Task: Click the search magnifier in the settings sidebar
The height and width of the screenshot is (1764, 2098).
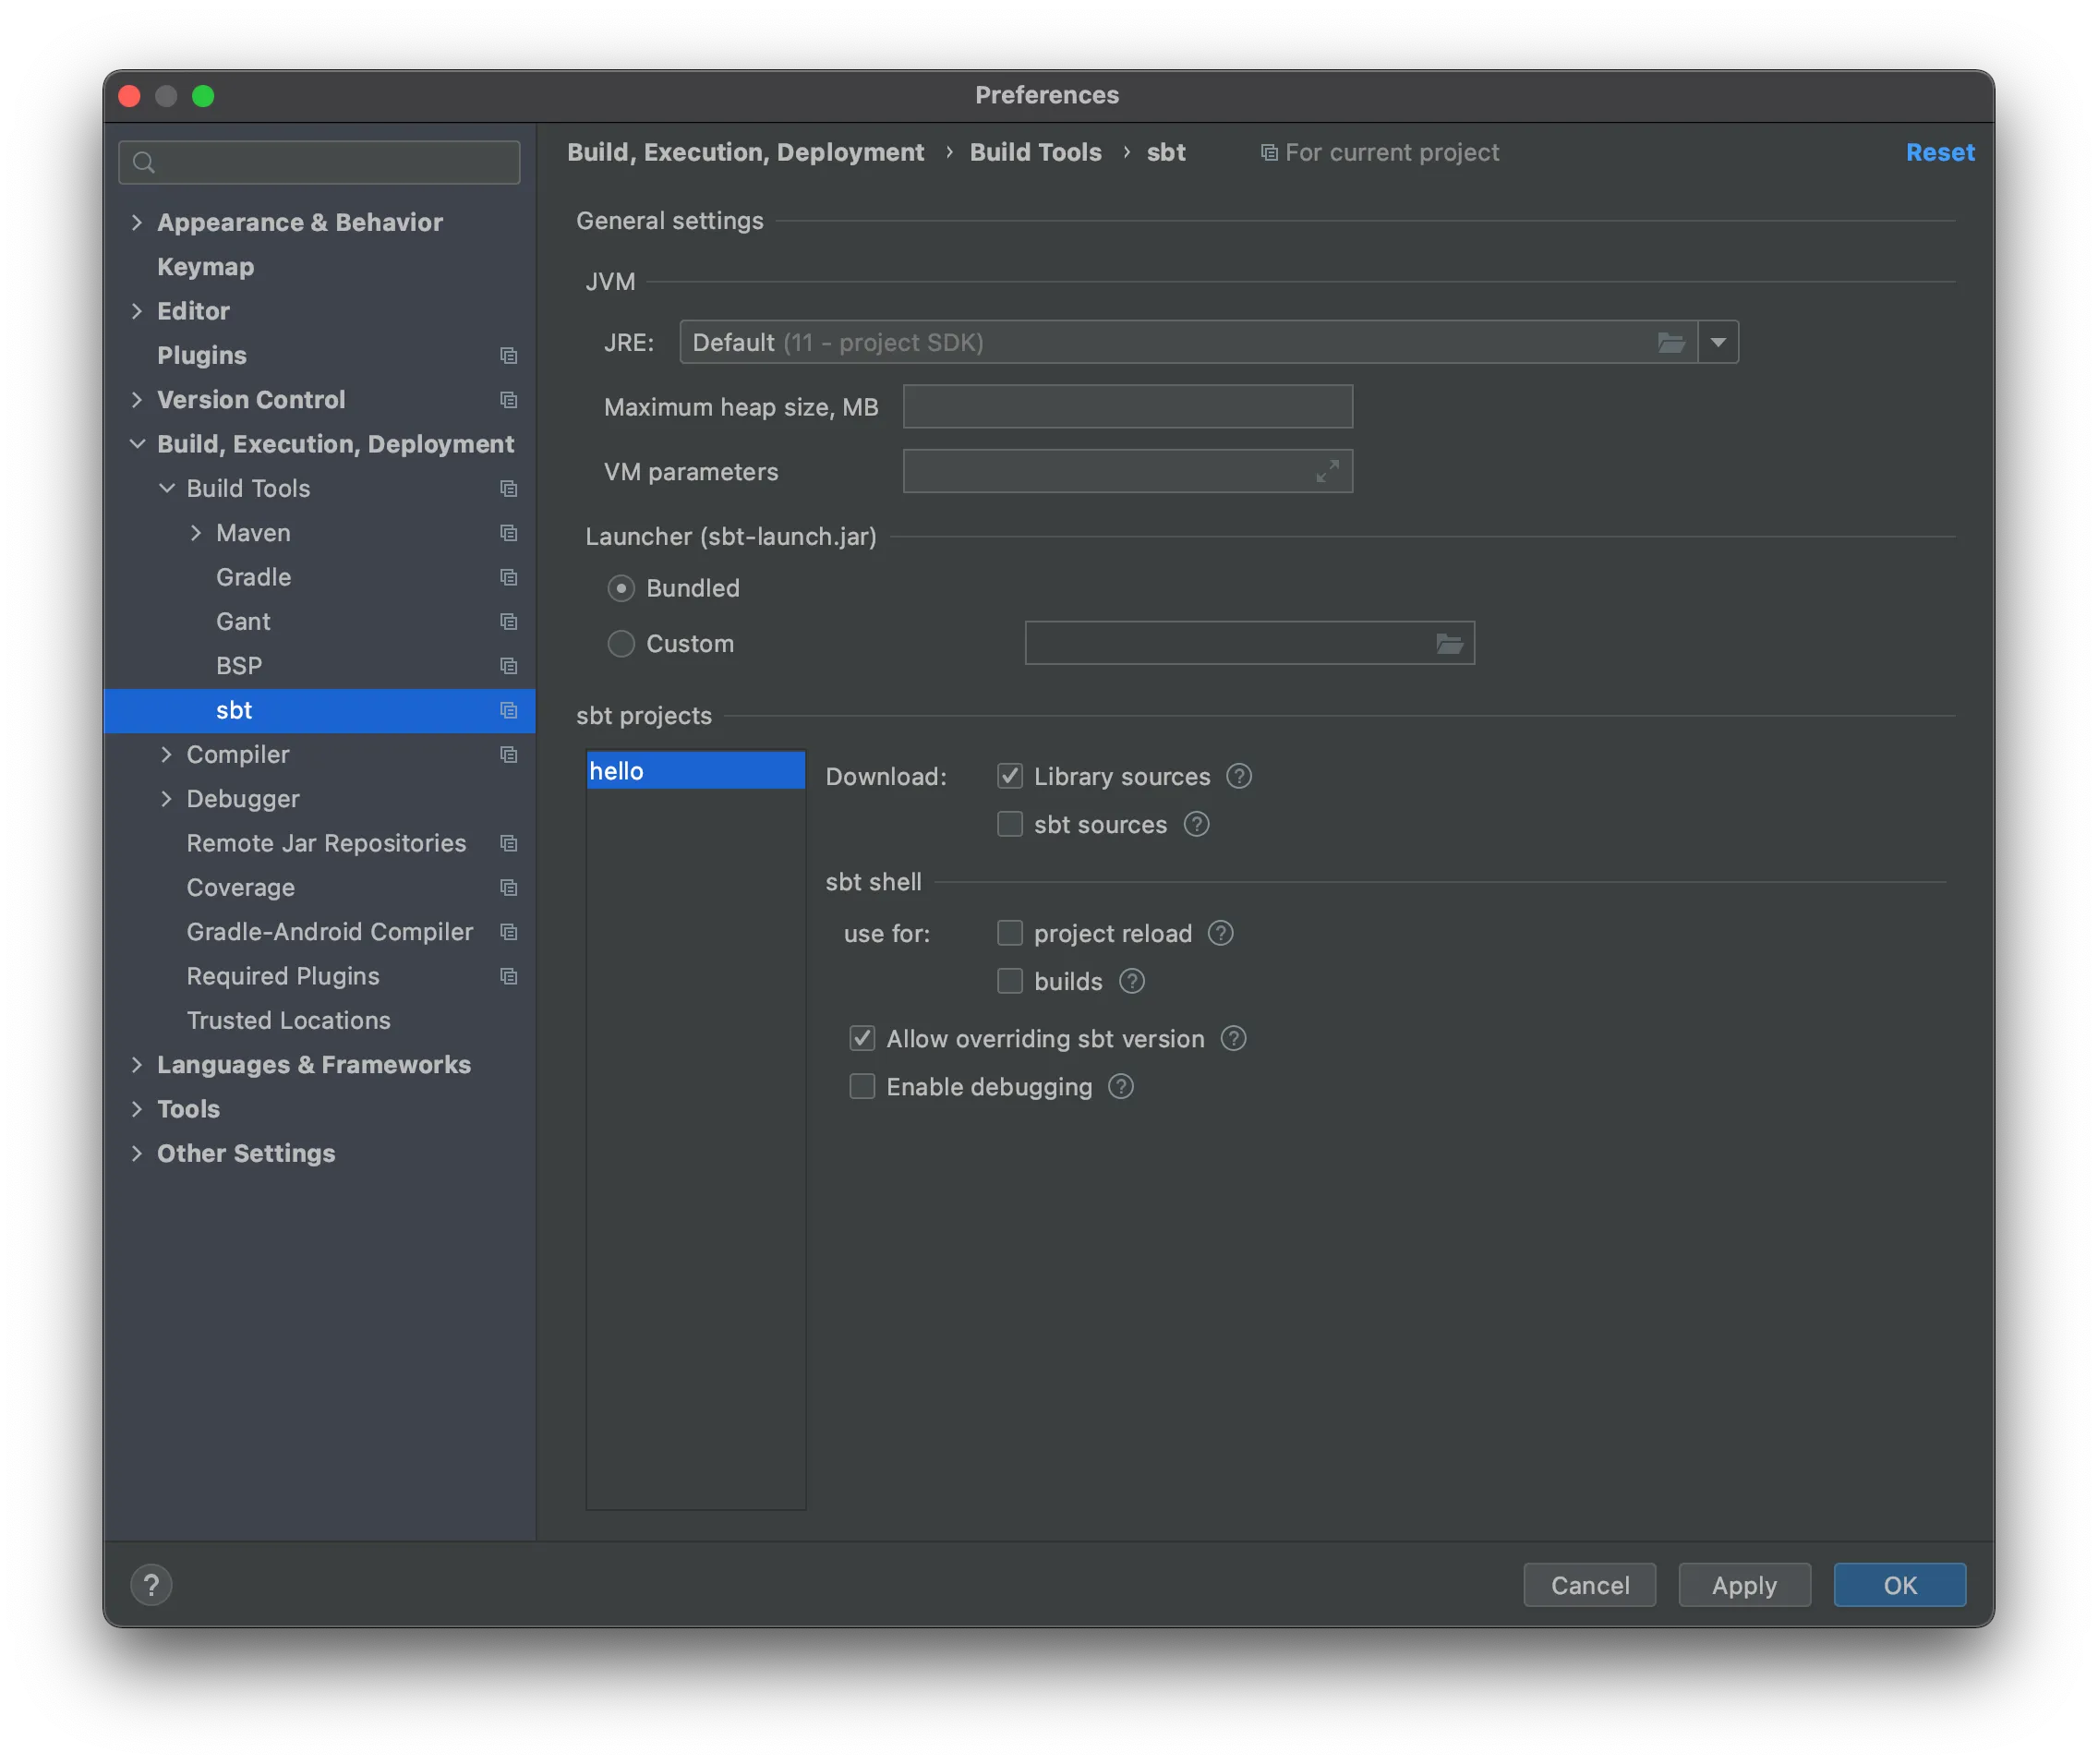Action: (144, 161)
